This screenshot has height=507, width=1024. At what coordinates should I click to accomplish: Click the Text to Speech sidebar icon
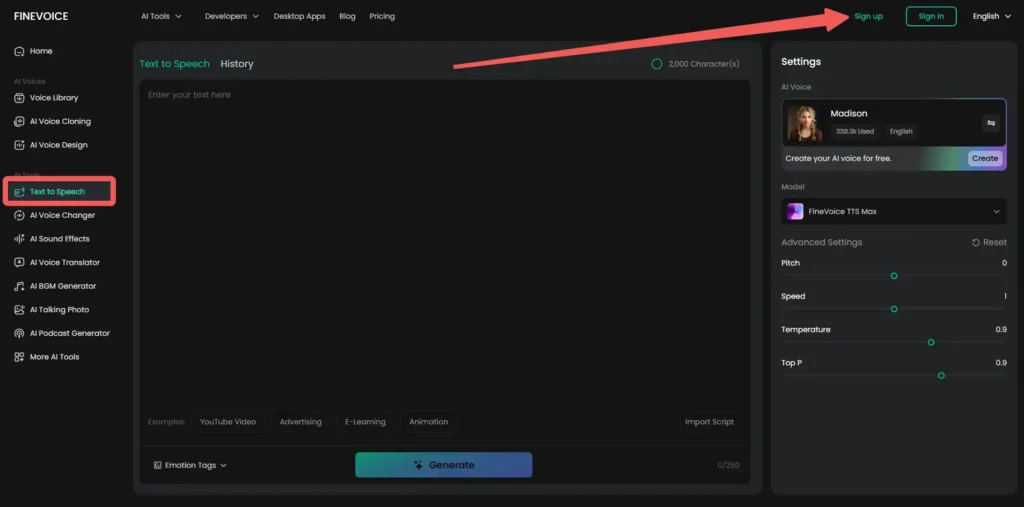[x=19, y=192]
